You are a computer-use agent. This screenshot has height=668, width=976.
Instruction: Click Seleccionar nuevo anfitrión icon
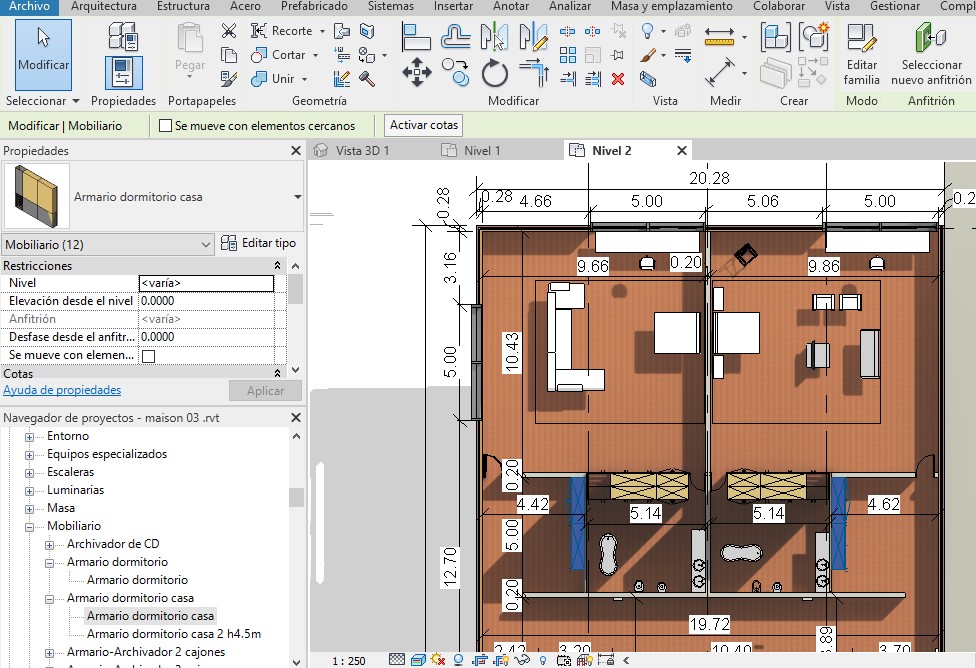pos(930,55)
